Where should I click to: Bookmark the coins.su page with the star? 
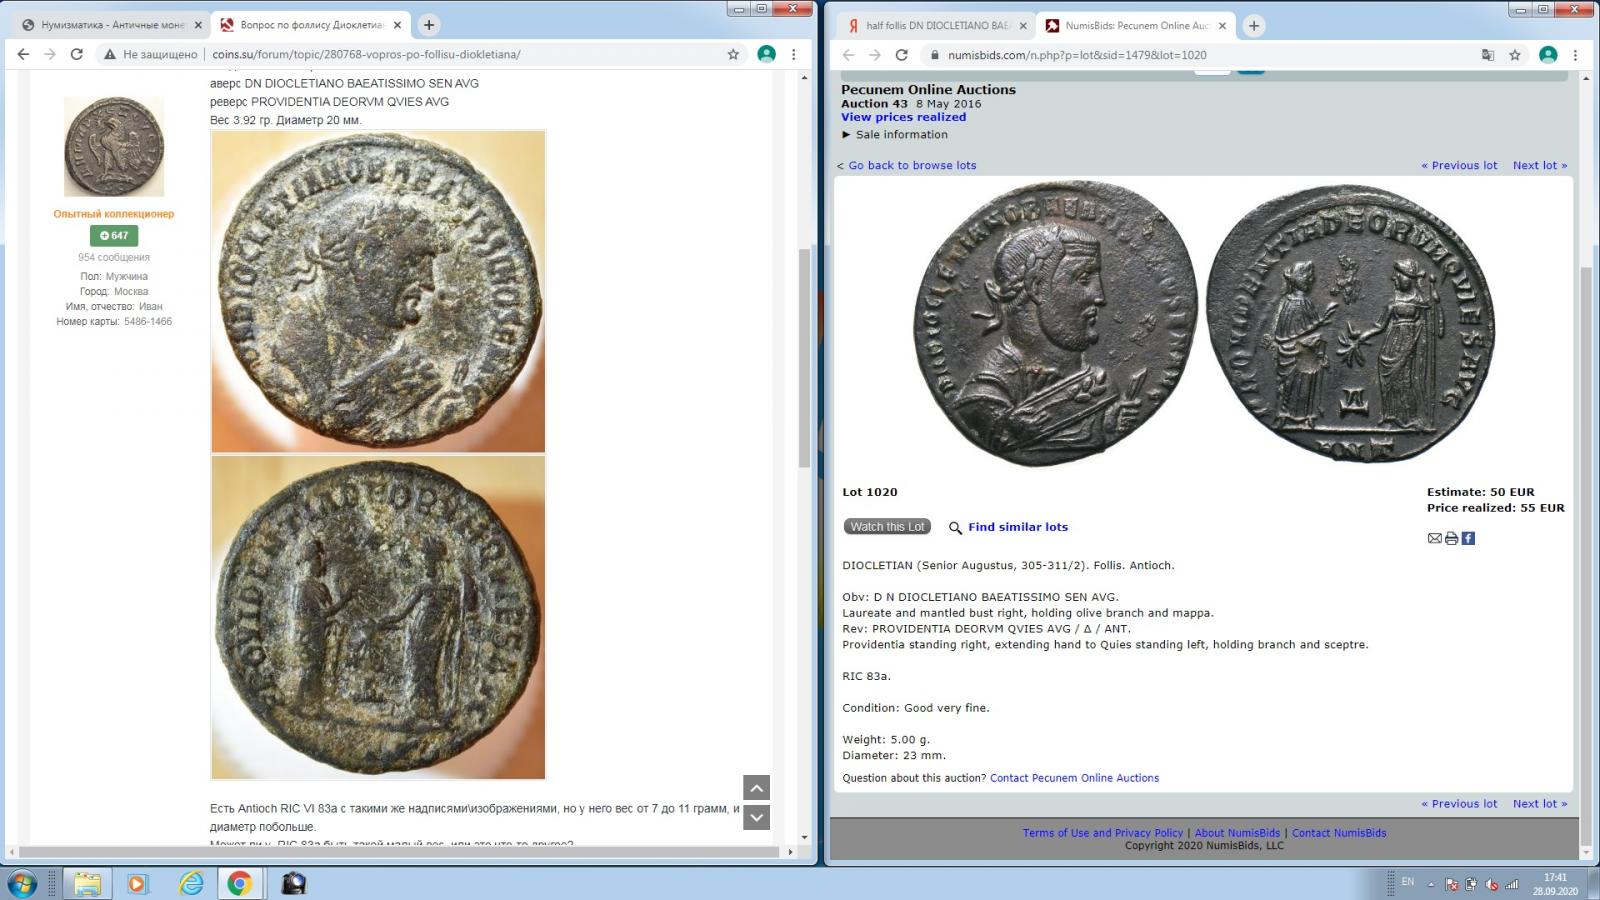733,54
